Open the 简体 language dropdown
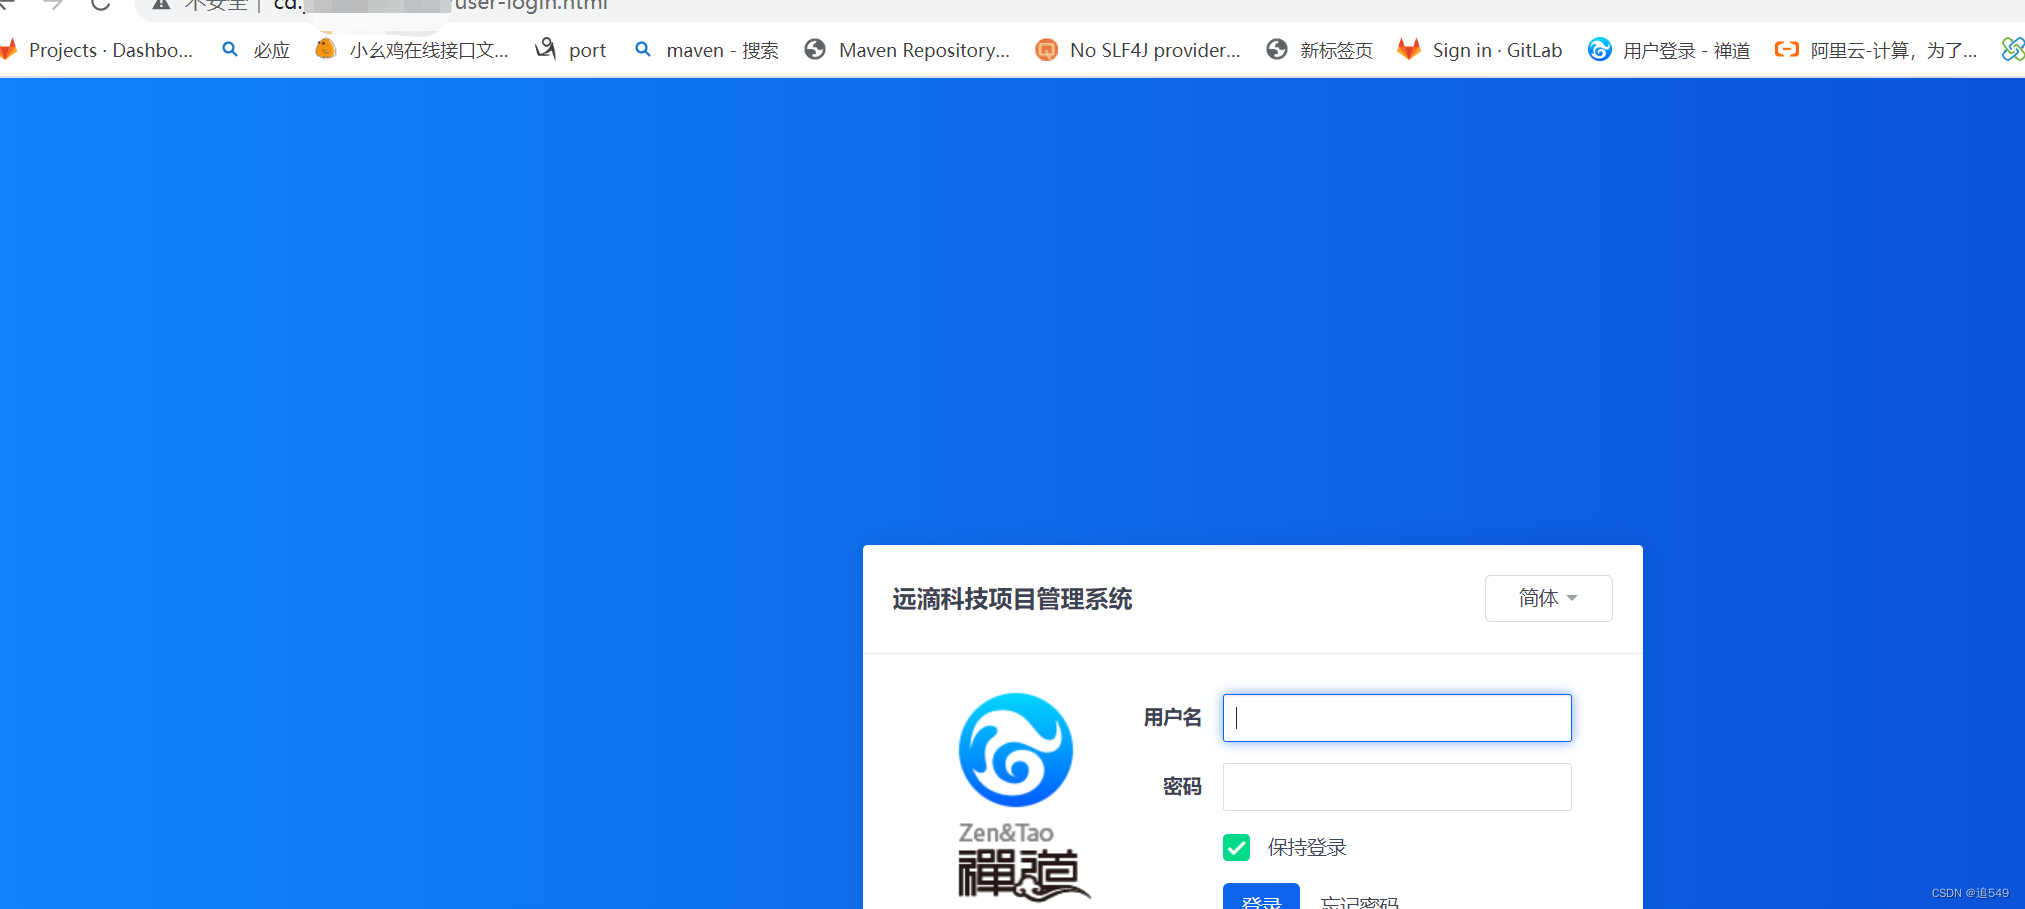 [1548, 598]
